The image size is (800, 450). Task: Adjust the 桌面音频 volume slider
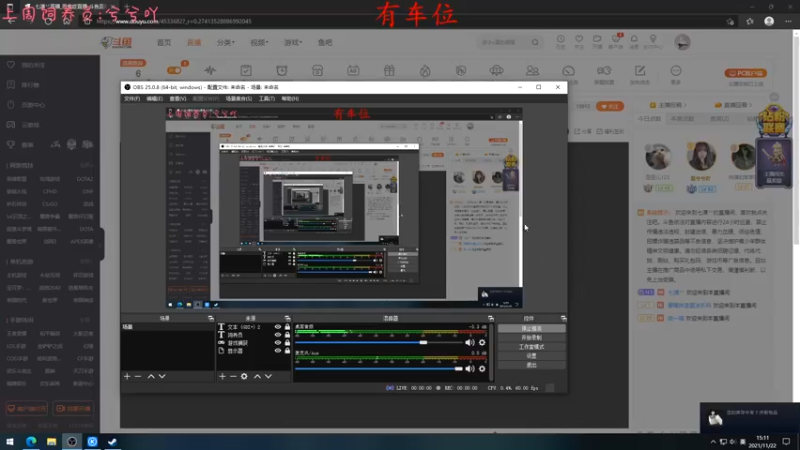[379, 342]
